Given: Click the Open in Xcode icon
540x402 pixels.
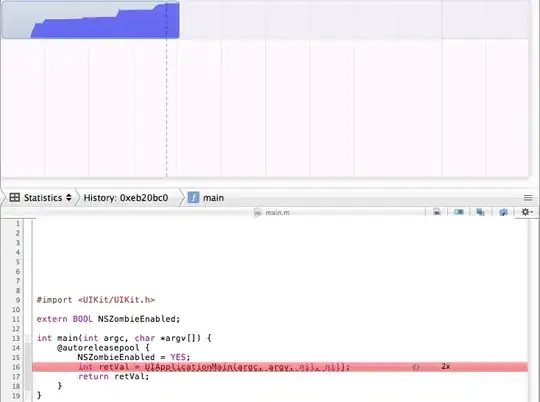Looking at the screenshot, I should click(x=503, y=212).
